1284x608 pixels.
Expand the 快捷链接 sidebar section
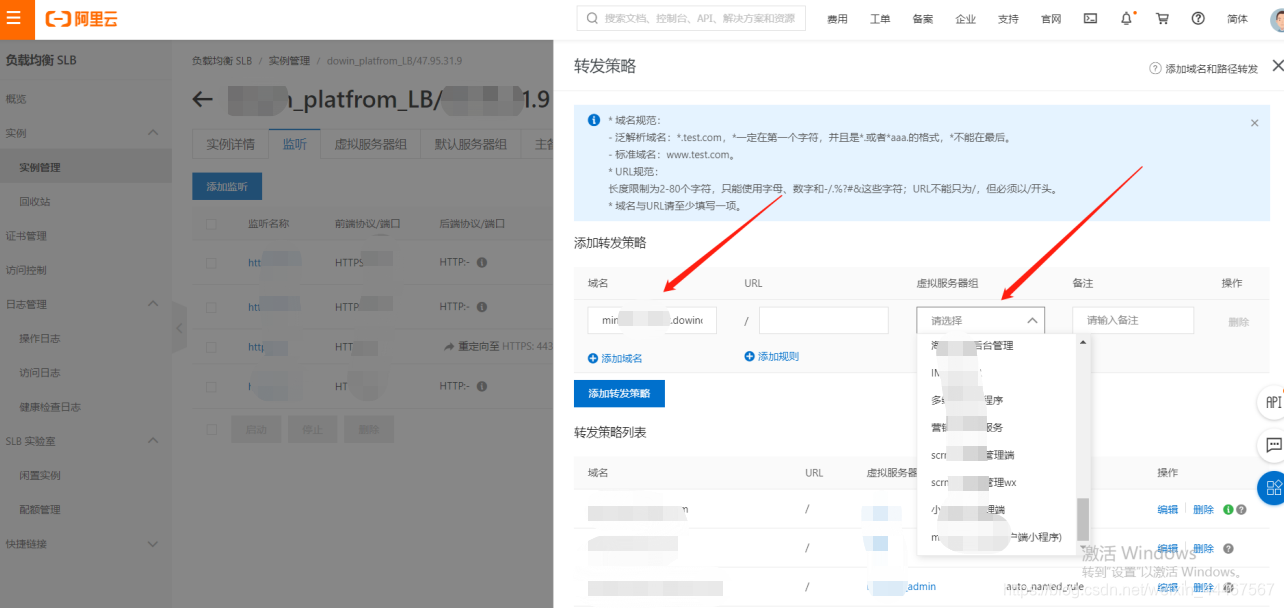[153, 544]
